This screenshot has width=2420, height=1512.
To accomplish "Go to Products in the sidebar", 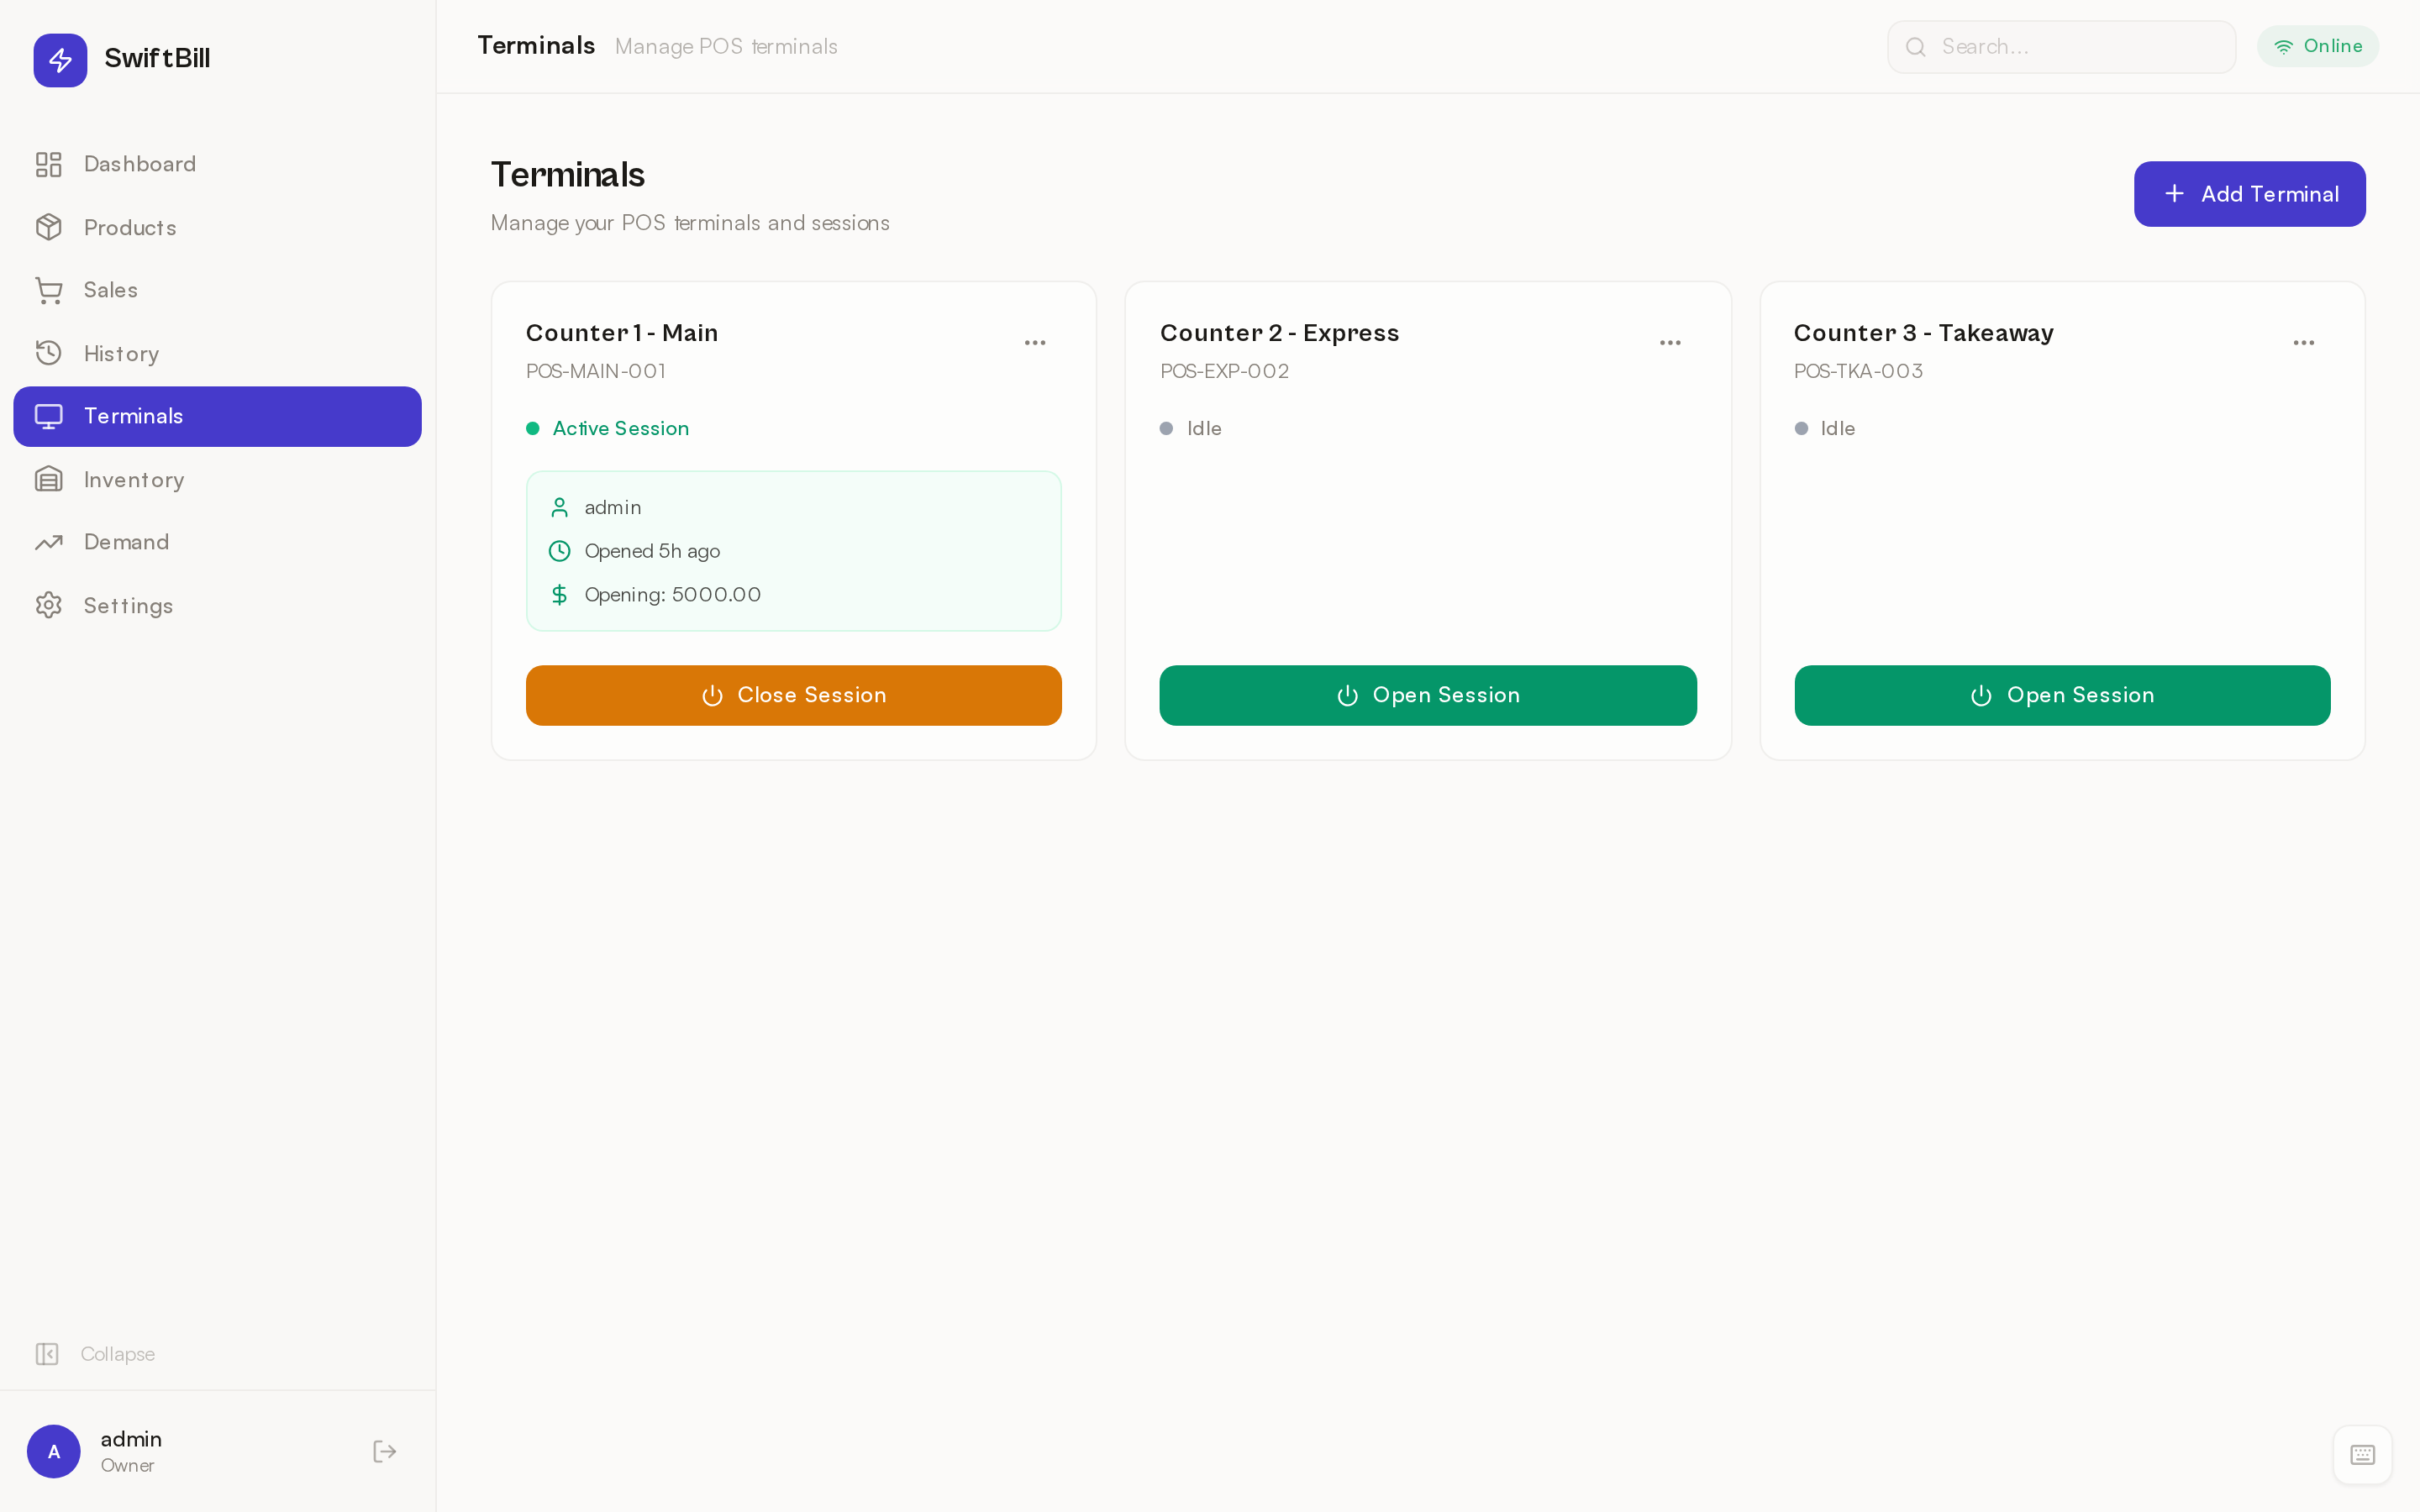I will (217, 227).
